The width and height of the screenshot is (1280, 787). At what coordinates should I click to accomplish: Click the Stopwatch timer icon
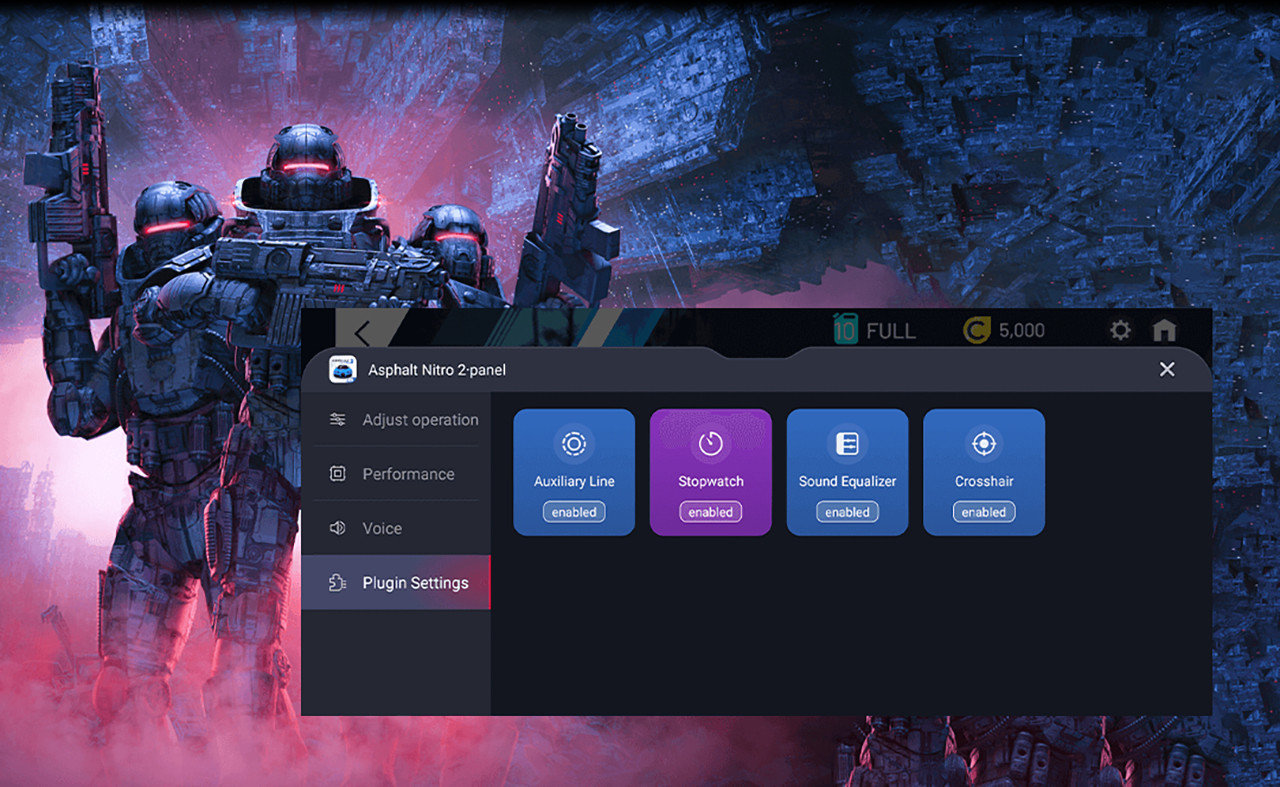[711, 444]
